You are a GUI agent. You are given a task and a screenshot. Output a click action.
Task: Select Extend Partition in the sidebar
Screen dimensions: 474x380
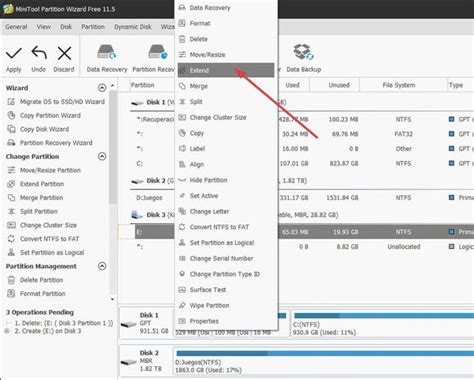pos(35,184)
